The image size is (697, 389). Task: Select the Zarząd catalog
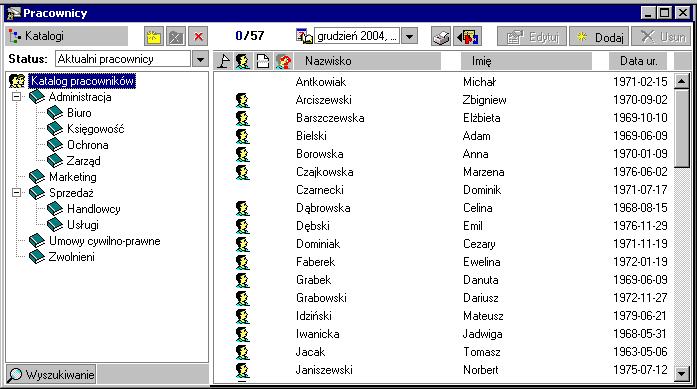[x=84, y=161]
